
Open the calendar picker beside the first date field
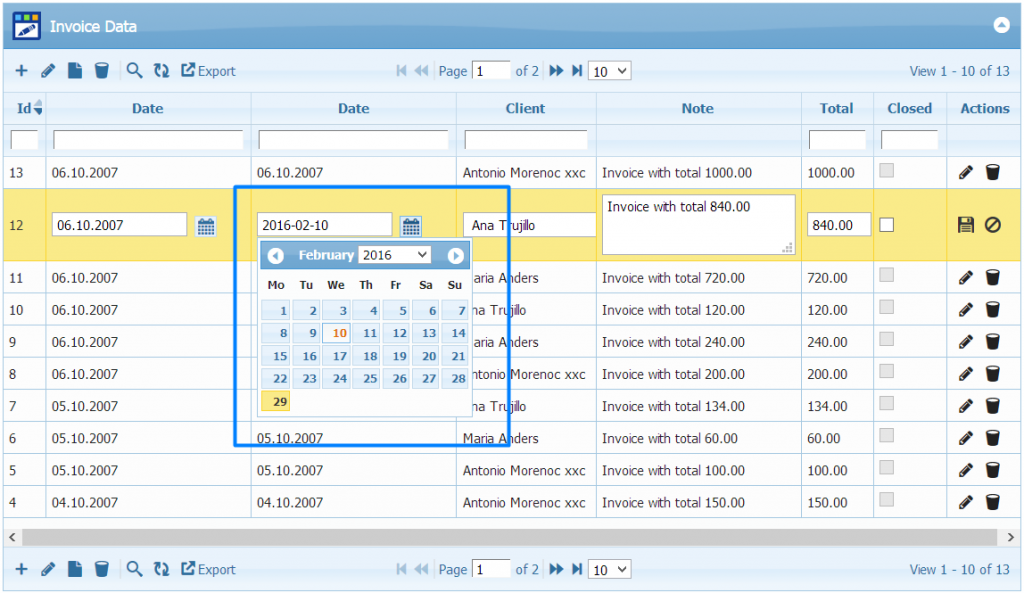tap(206, 226)
